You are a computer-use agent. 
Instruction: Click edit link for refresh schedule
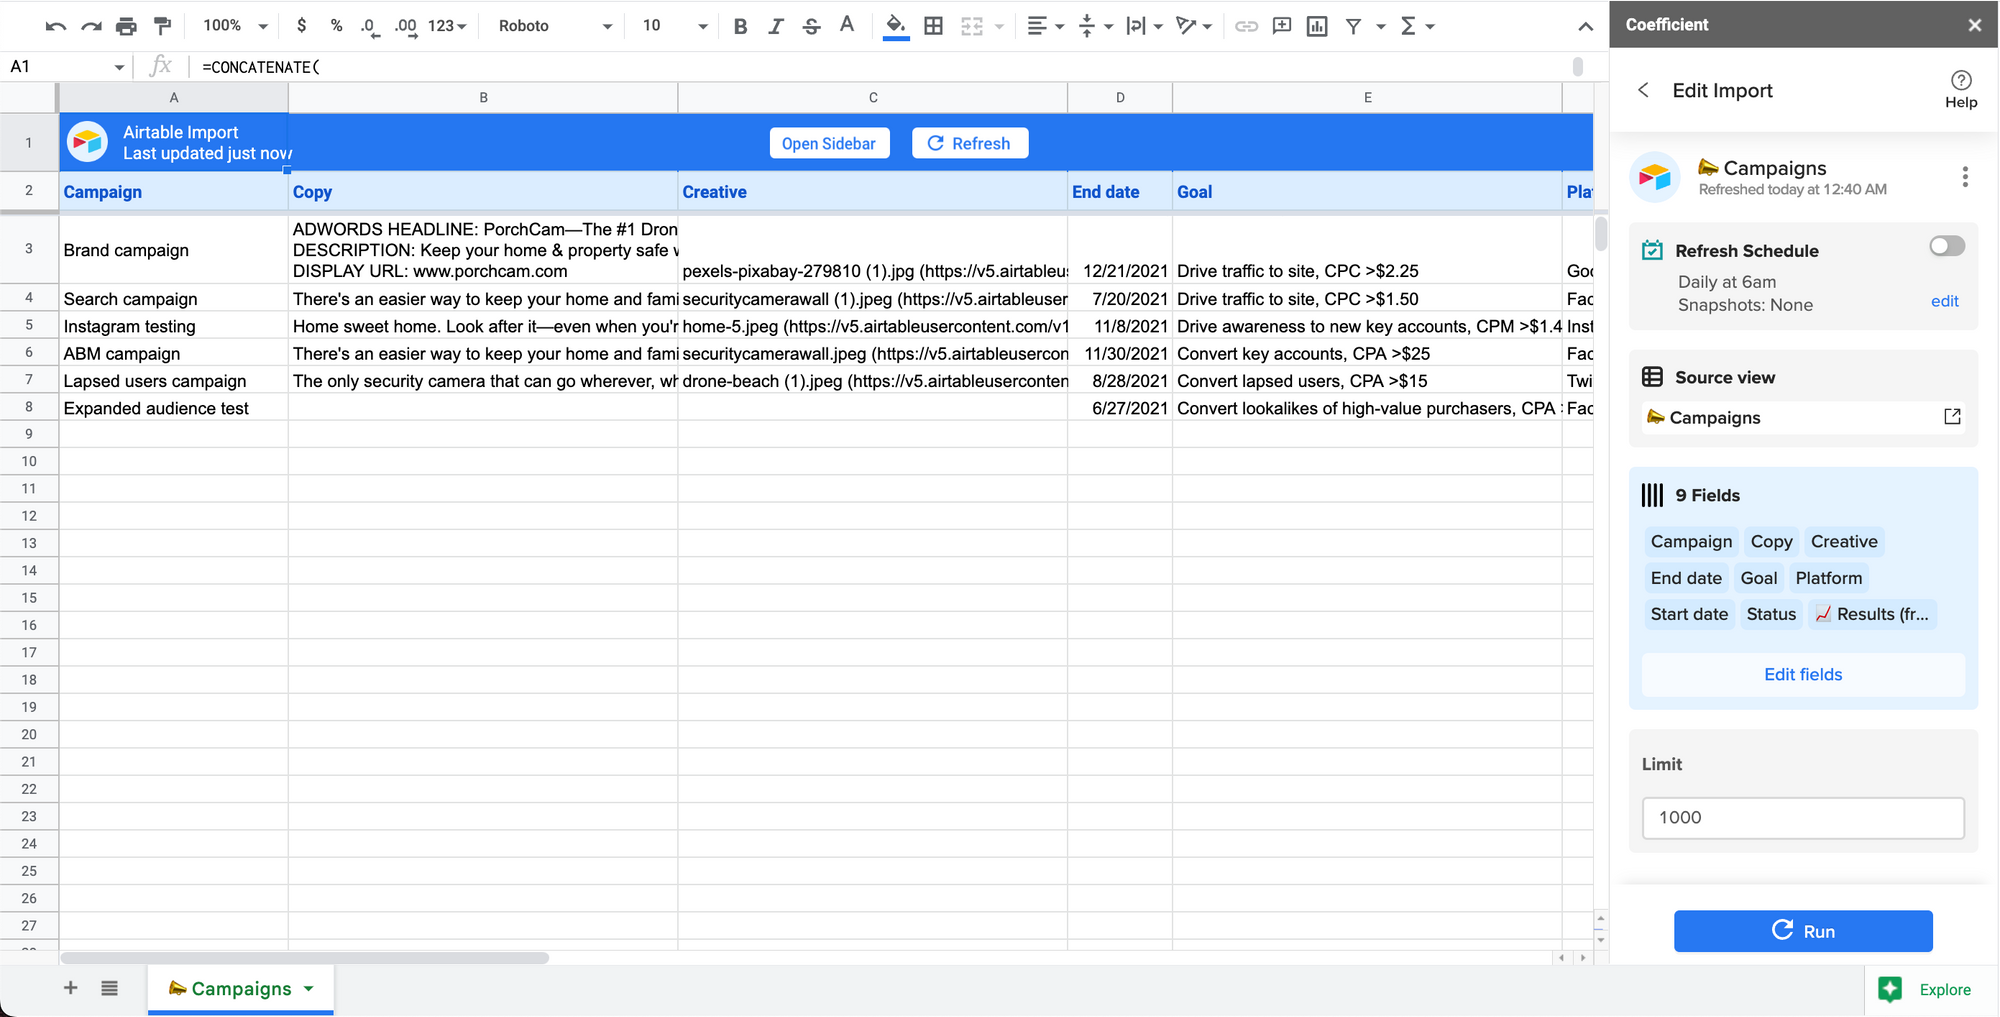[1944, 301]
